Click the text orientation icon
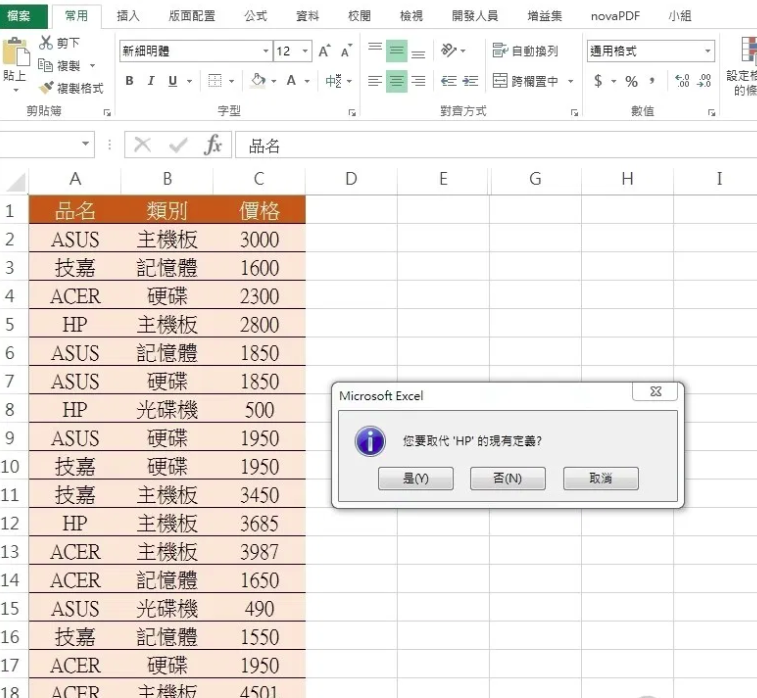The height and width of the screenshot is (698, 757). pos(449,50)
